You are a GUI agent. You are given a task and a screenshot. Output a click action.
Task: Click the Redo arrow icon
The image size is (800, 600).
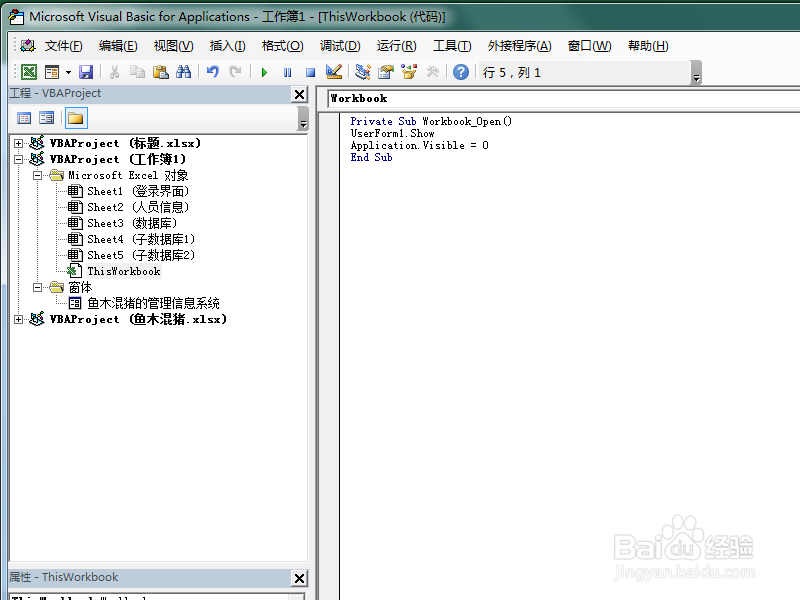(235, 72)
